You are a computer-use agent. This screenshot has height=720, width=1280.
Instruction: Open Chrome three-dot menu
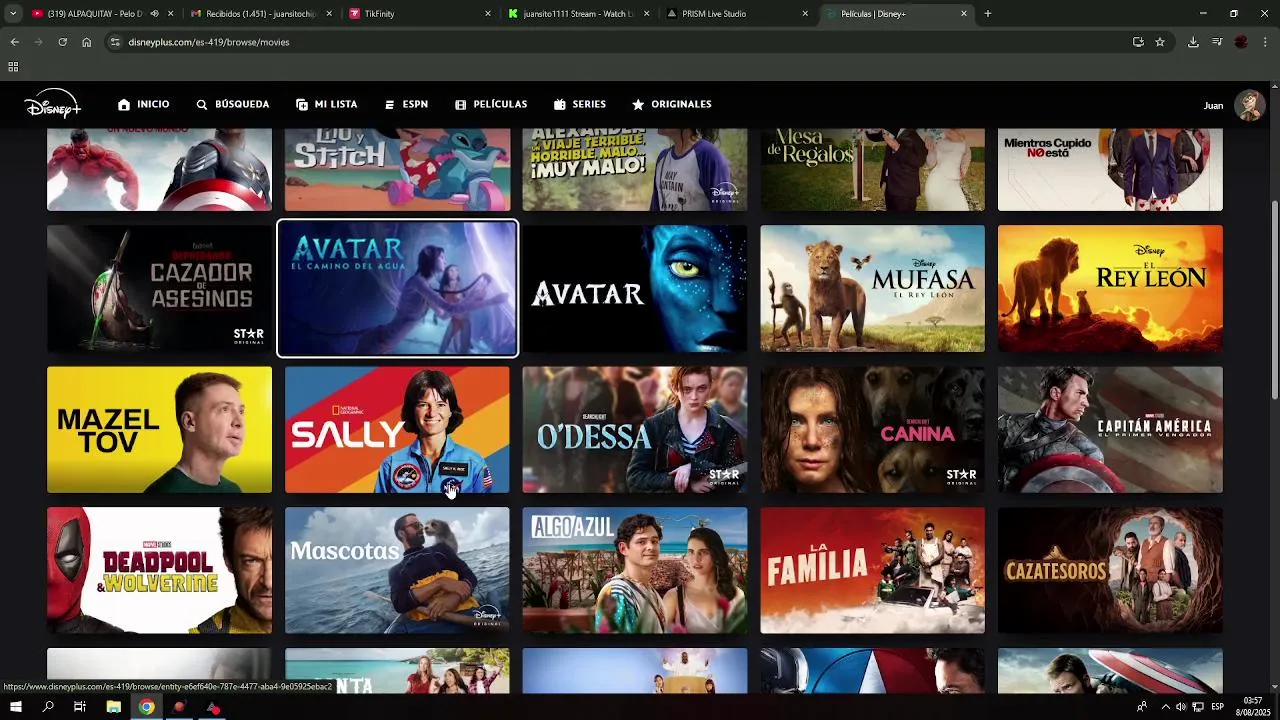[x=1265, y=42]
